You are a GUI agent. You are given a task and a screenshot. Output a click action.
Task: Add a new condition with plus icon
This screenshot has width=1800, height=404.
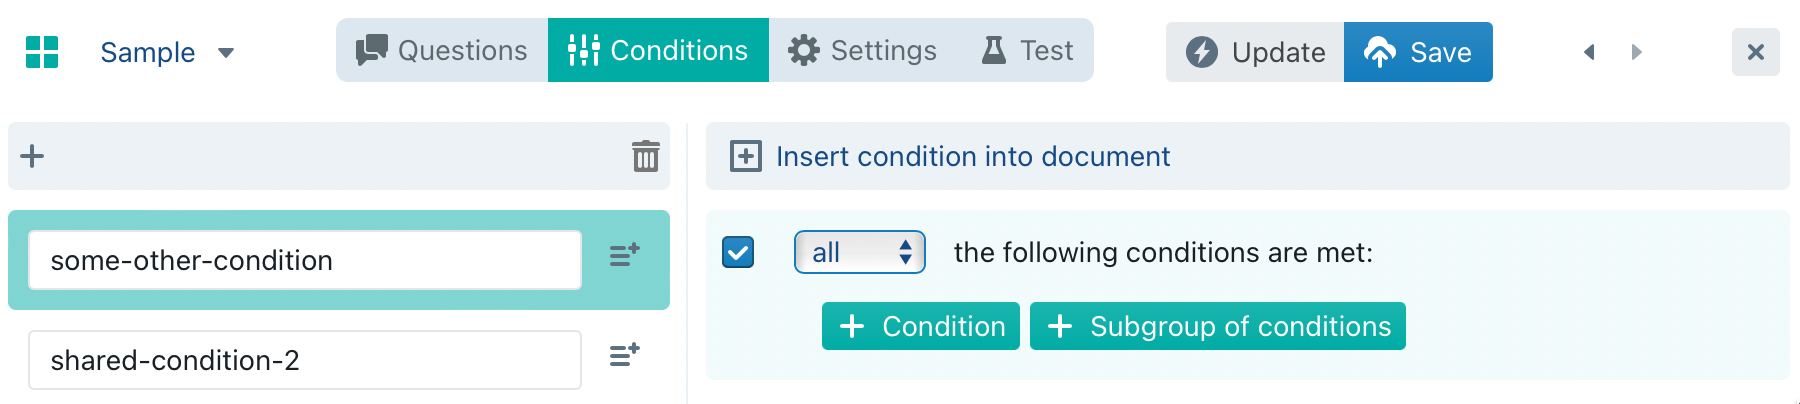click(32, 156)
